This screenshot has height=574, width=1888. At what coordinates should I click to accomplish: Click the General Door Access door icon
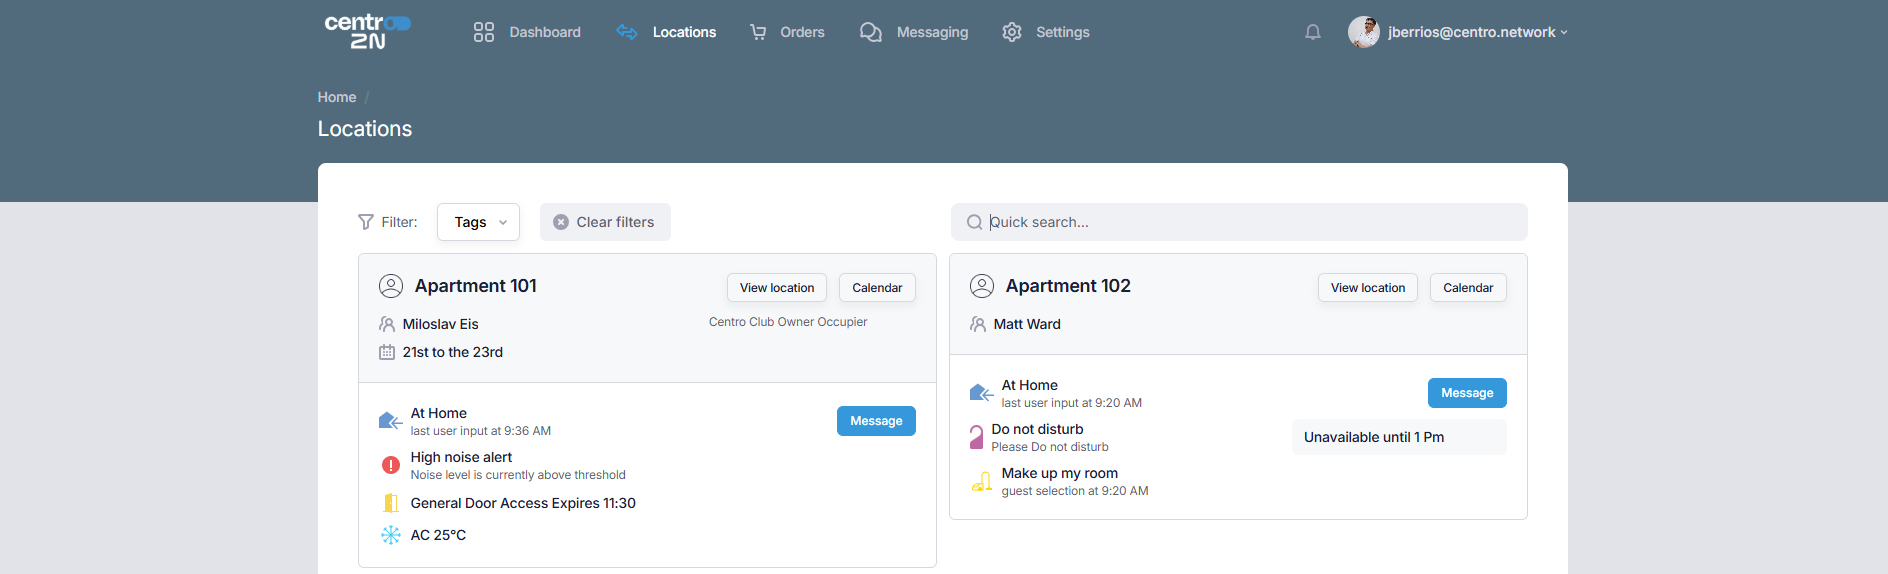pos(391,503)
